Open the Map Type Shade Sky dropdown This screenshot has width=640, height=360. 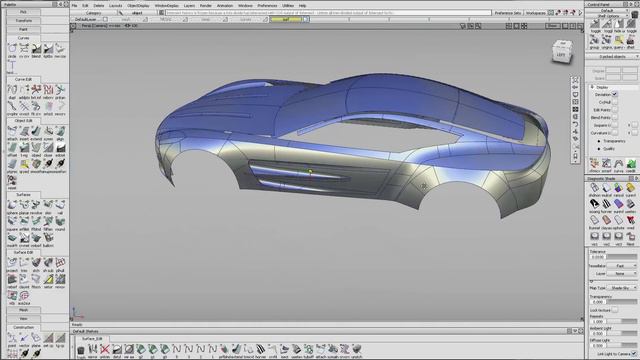click(x=622, y=288)
